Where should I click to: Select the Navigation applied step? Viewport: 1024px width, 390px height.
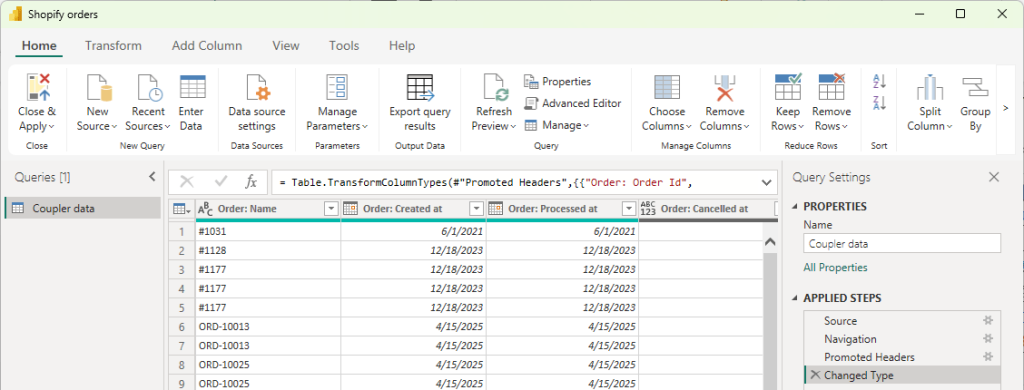[x=901, y=339]
